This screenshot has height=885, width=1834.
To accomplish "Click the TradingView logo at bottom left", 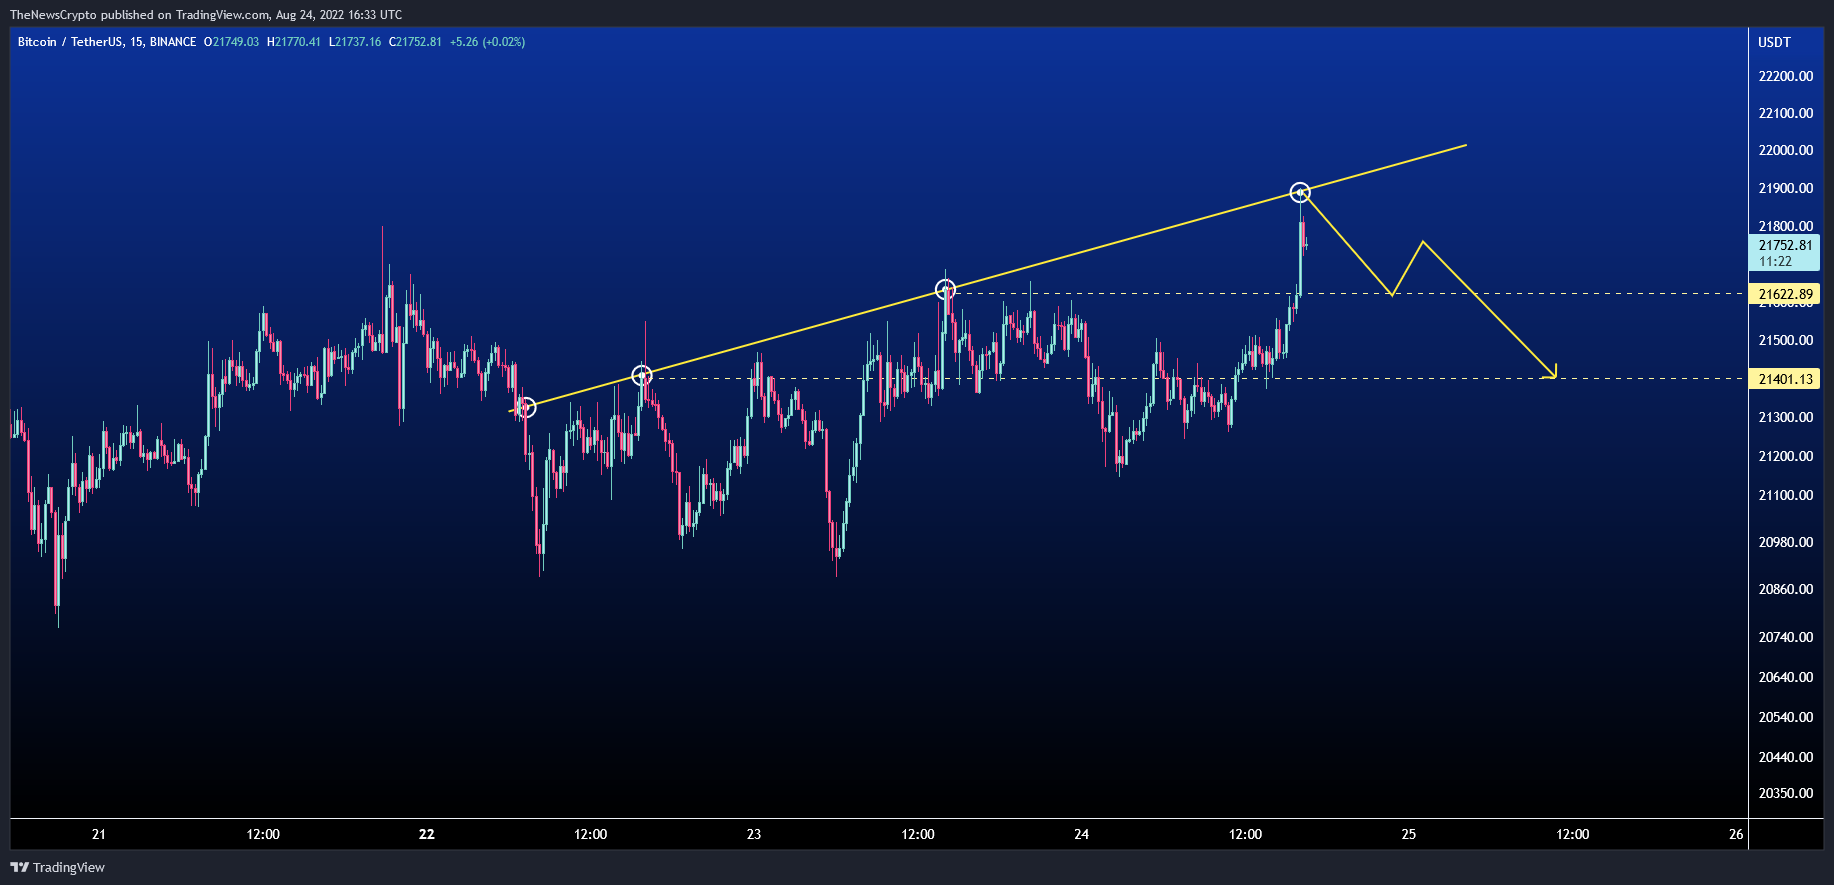I will pyautogui.click(x=58, y=867).
